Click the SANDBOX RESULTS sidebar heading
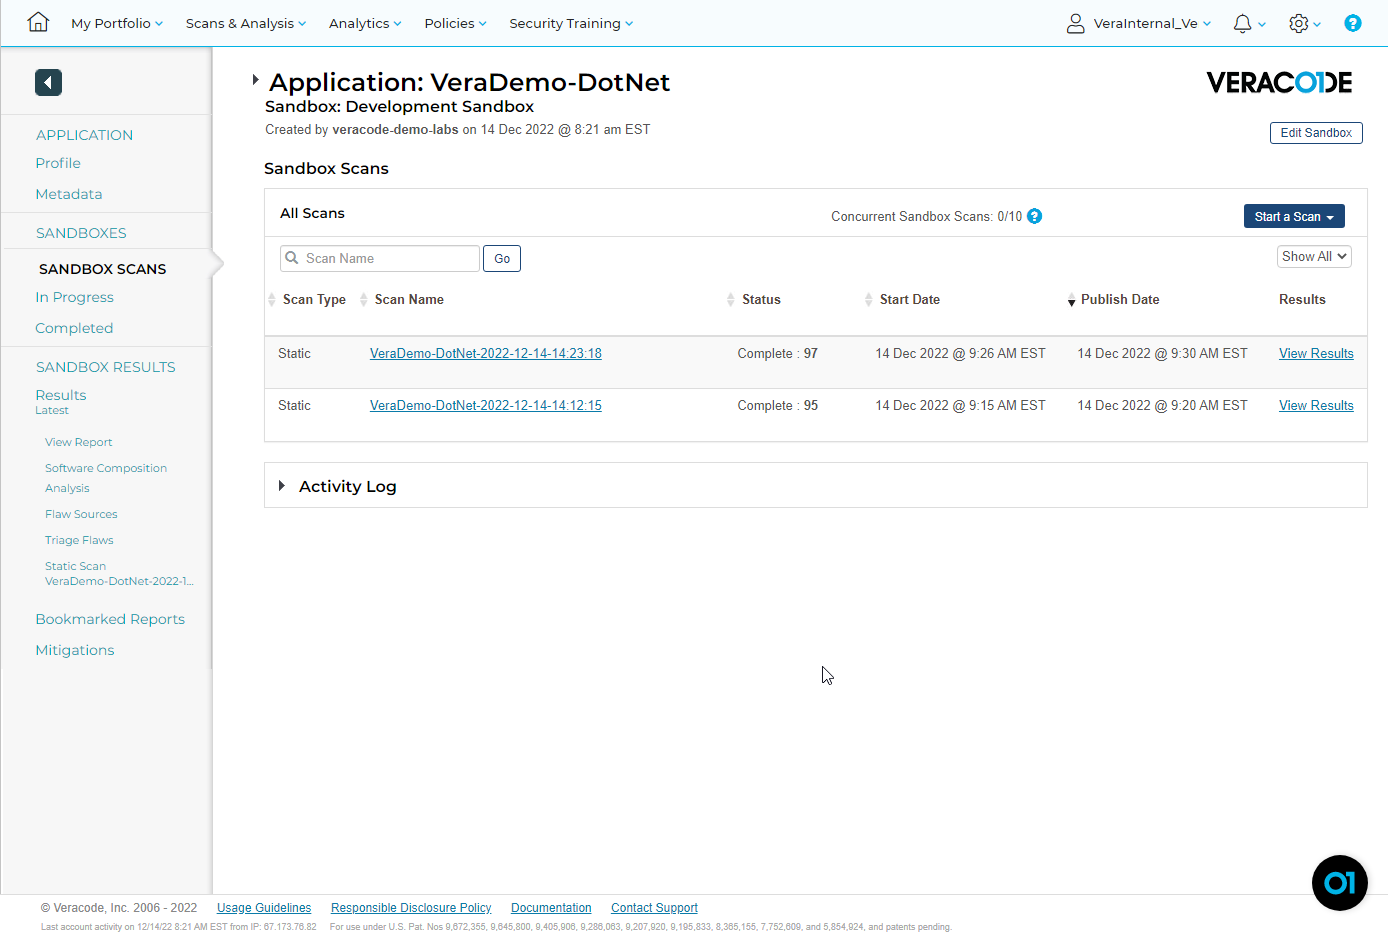1388x936 pixels. (106, 367)
